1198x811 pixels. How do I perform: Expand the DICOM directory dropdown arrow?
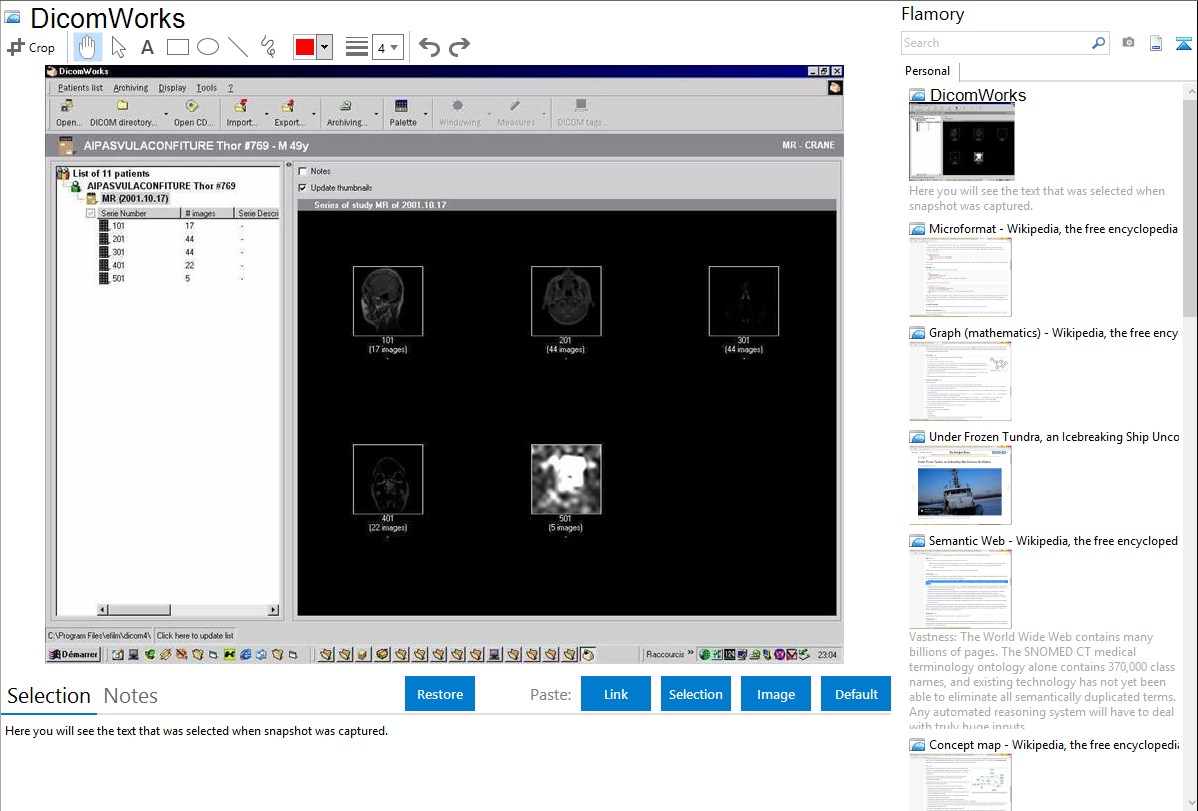click(165, 114)
